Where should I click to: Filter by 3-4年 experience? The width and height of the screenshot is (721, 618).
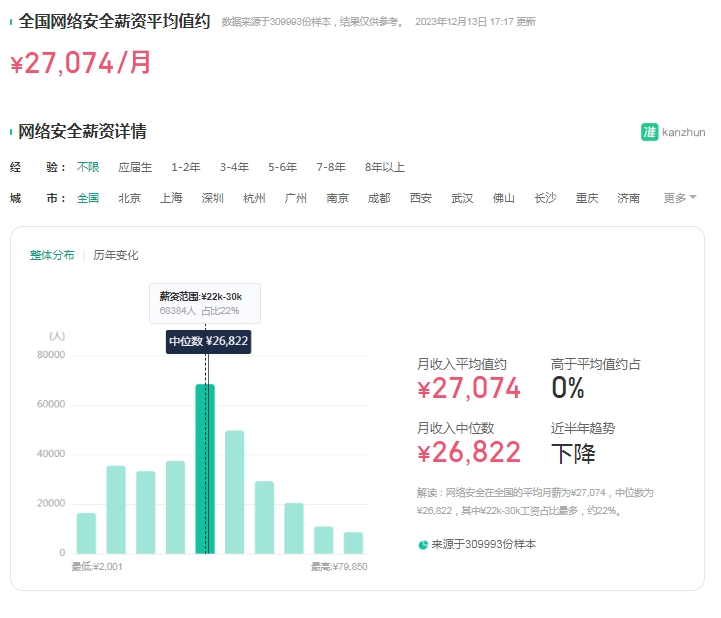tap(234, 167)
